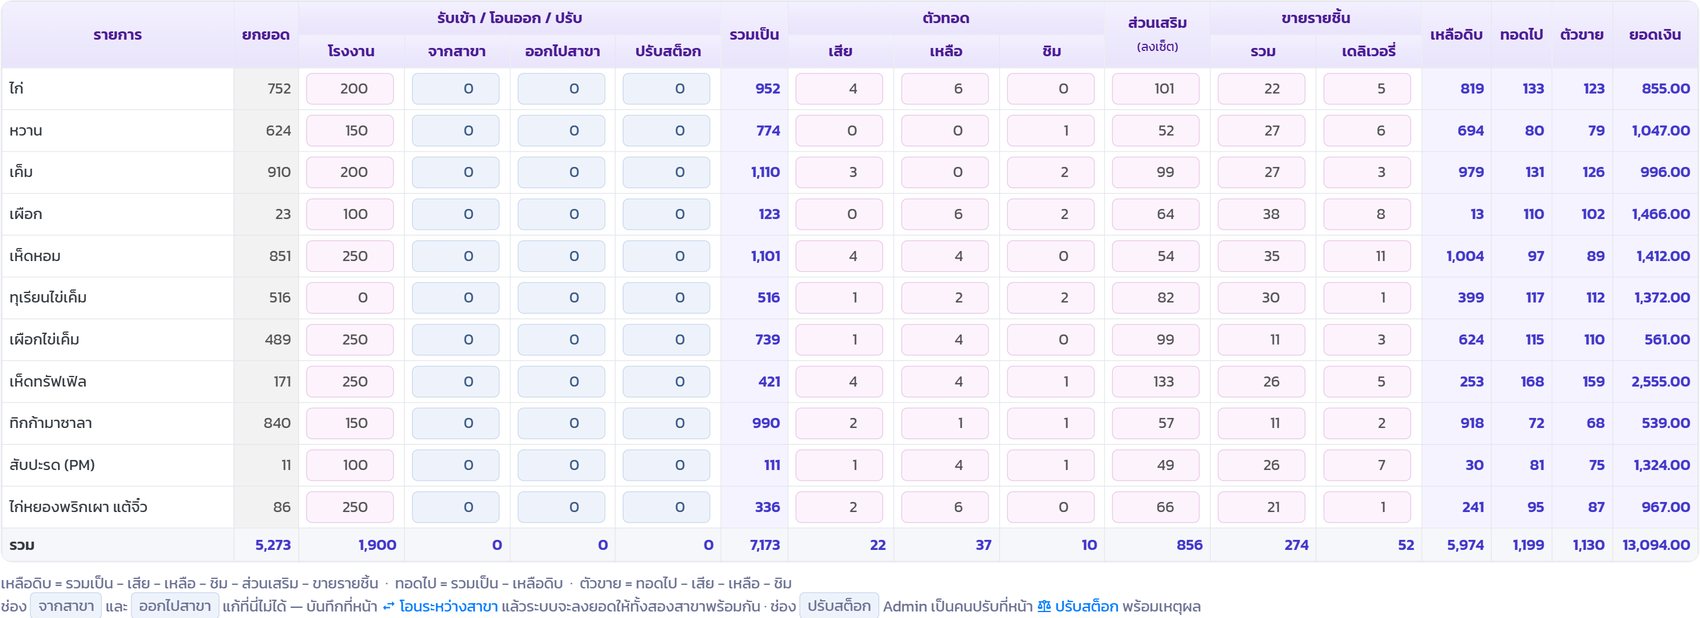Image resolution: width=1700 pixels, height=618 pixels.
Task: Select the ชิม field in row ทุเรียนไข่เค็ม
Action: (x=1051, y=298)
